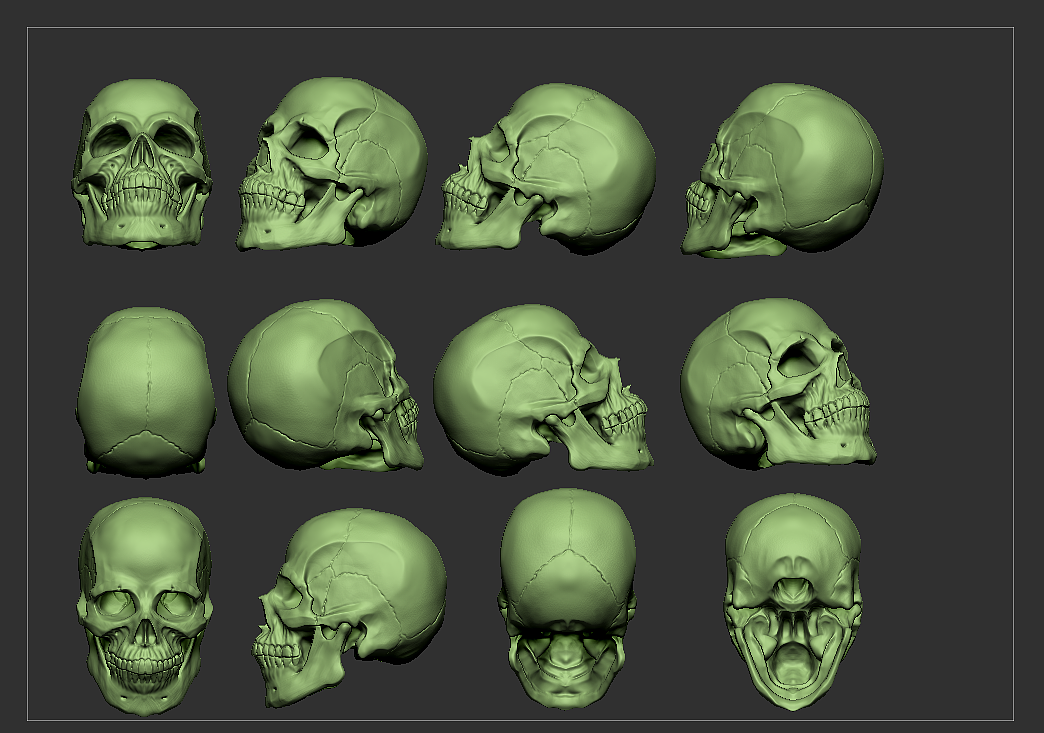Image resolution: width=1044 pixels, height=733 pixels.
Task: Click the back view skull showing occipital sutures
Action: tap(567, 599)
